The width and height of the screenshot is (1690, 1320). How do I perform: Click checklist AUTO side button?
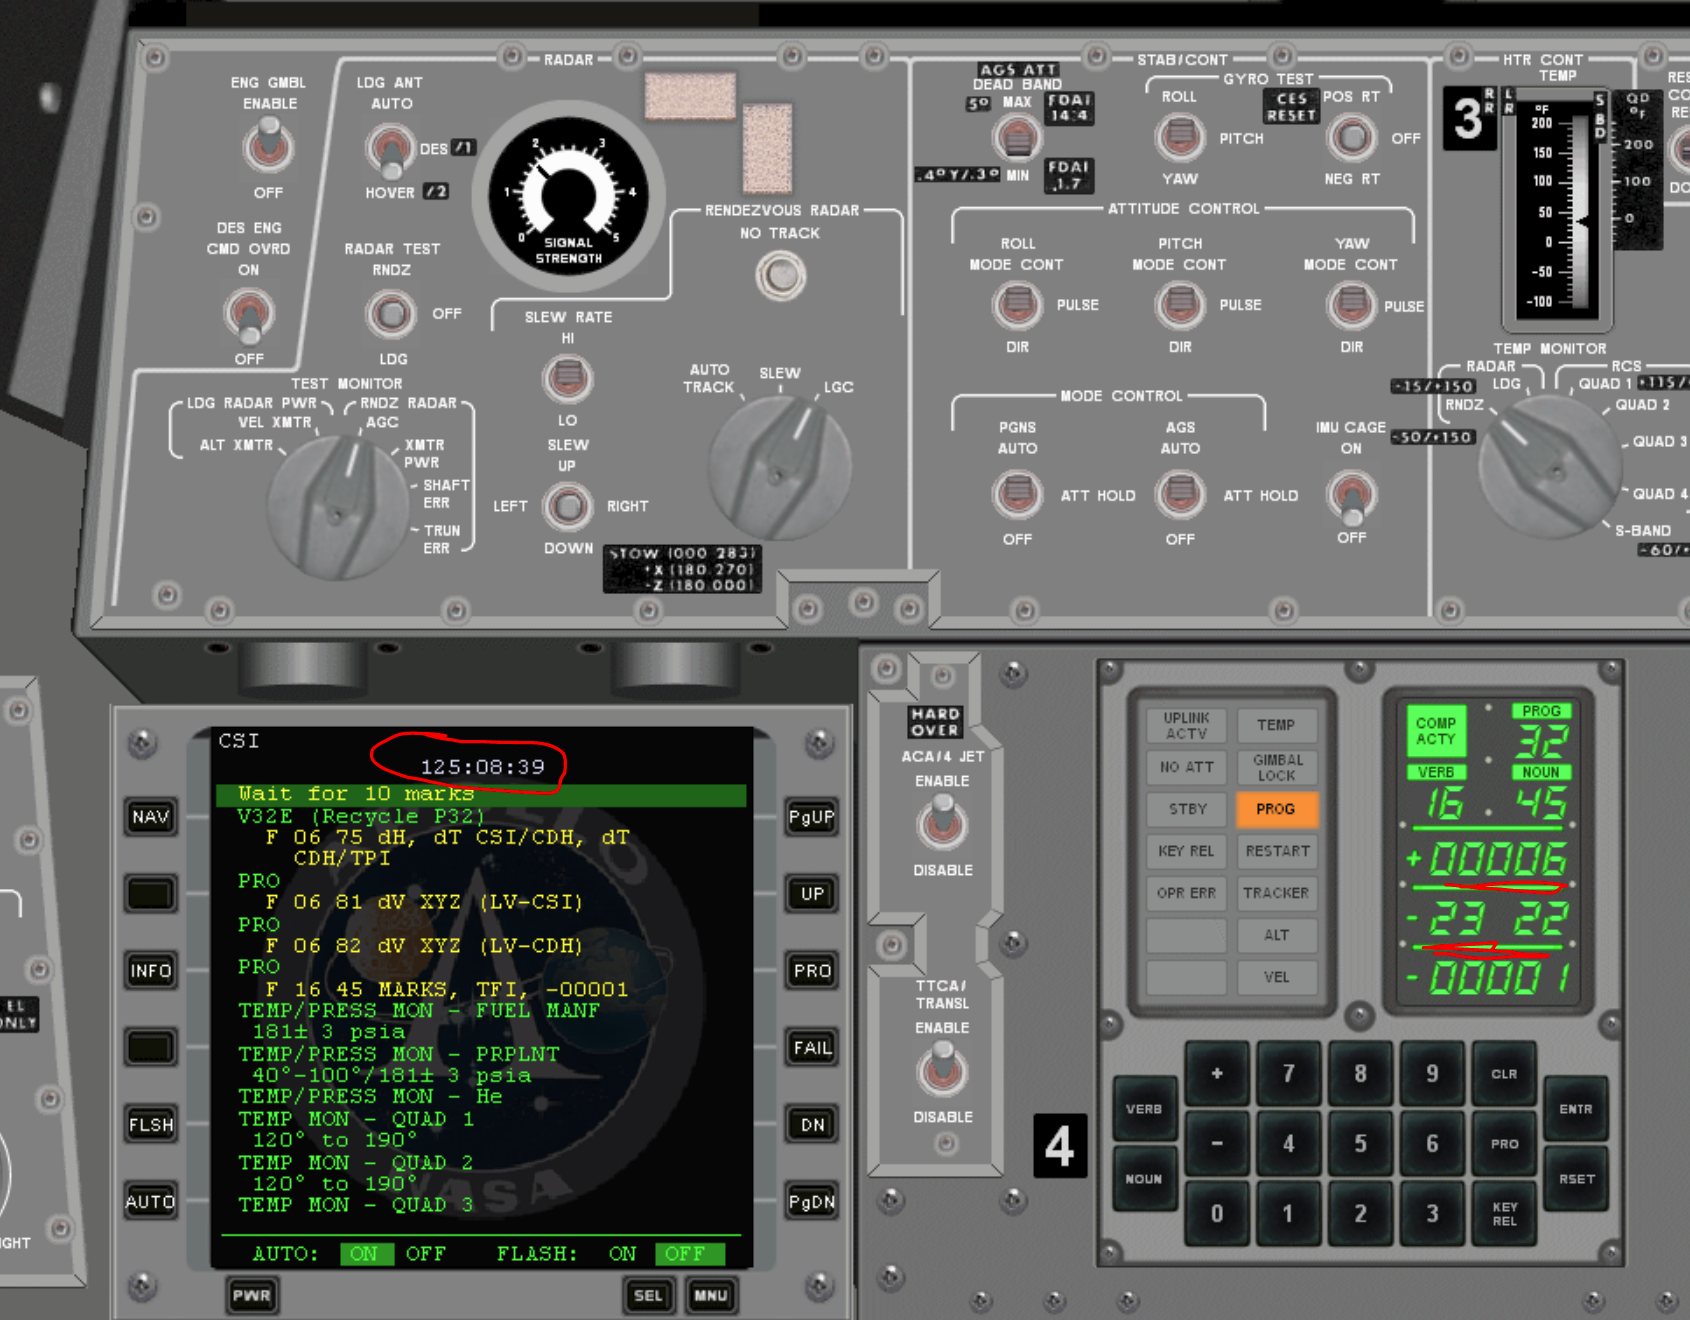[x=151, y=1202]
